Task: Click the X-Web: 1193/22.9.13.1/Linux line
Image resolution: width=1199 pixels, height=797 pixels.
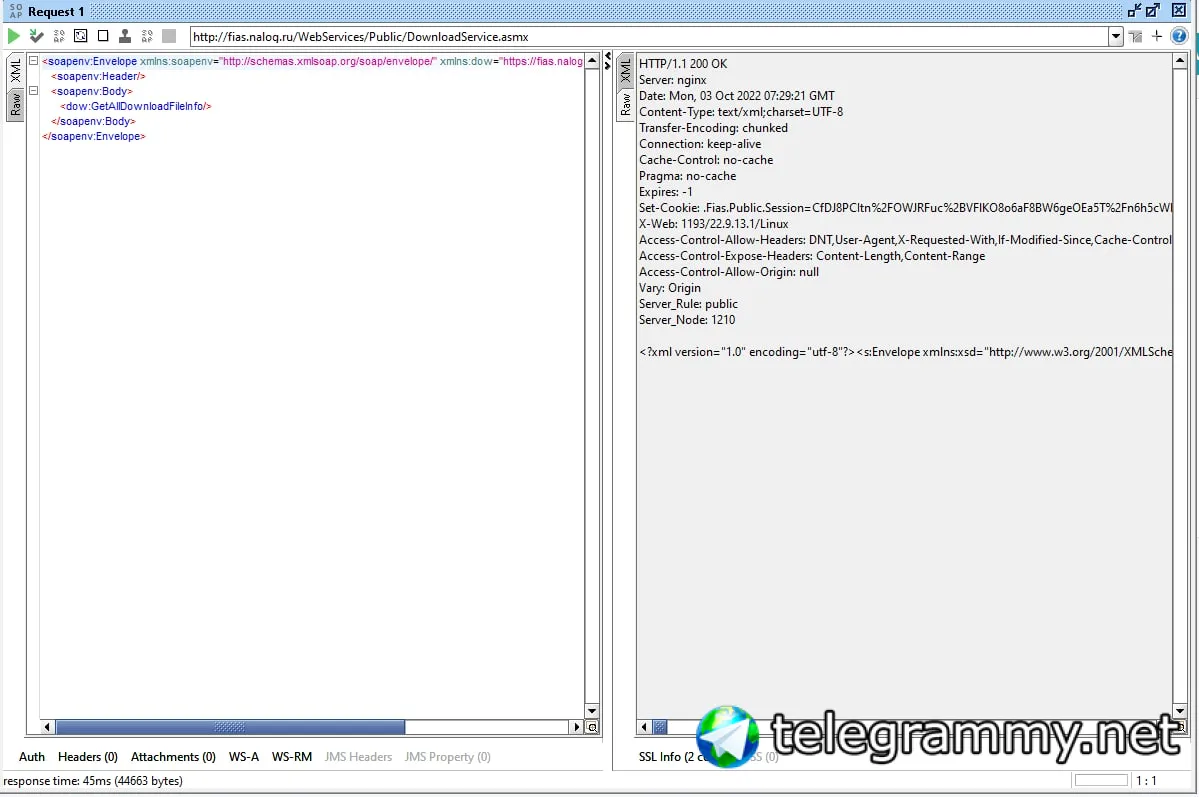Action: pyautogui.click(x=713, y=224)
